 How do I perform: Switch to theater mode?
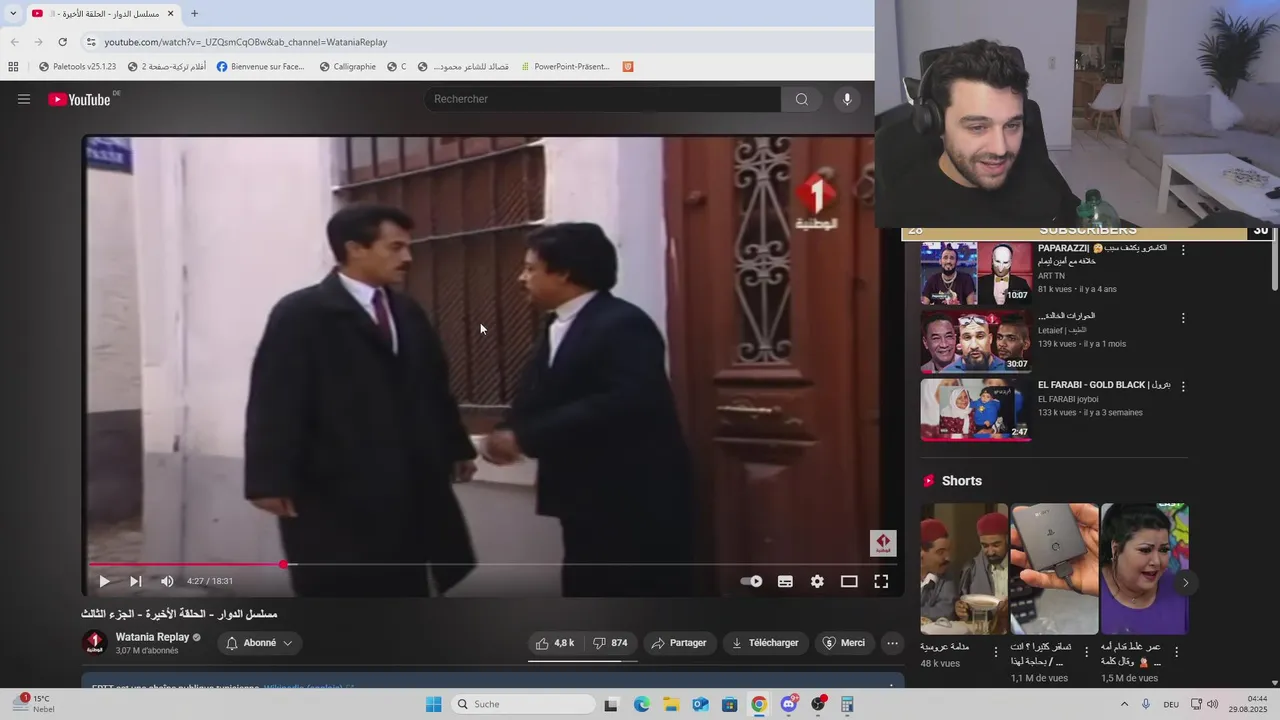click(x=849, y=581)
